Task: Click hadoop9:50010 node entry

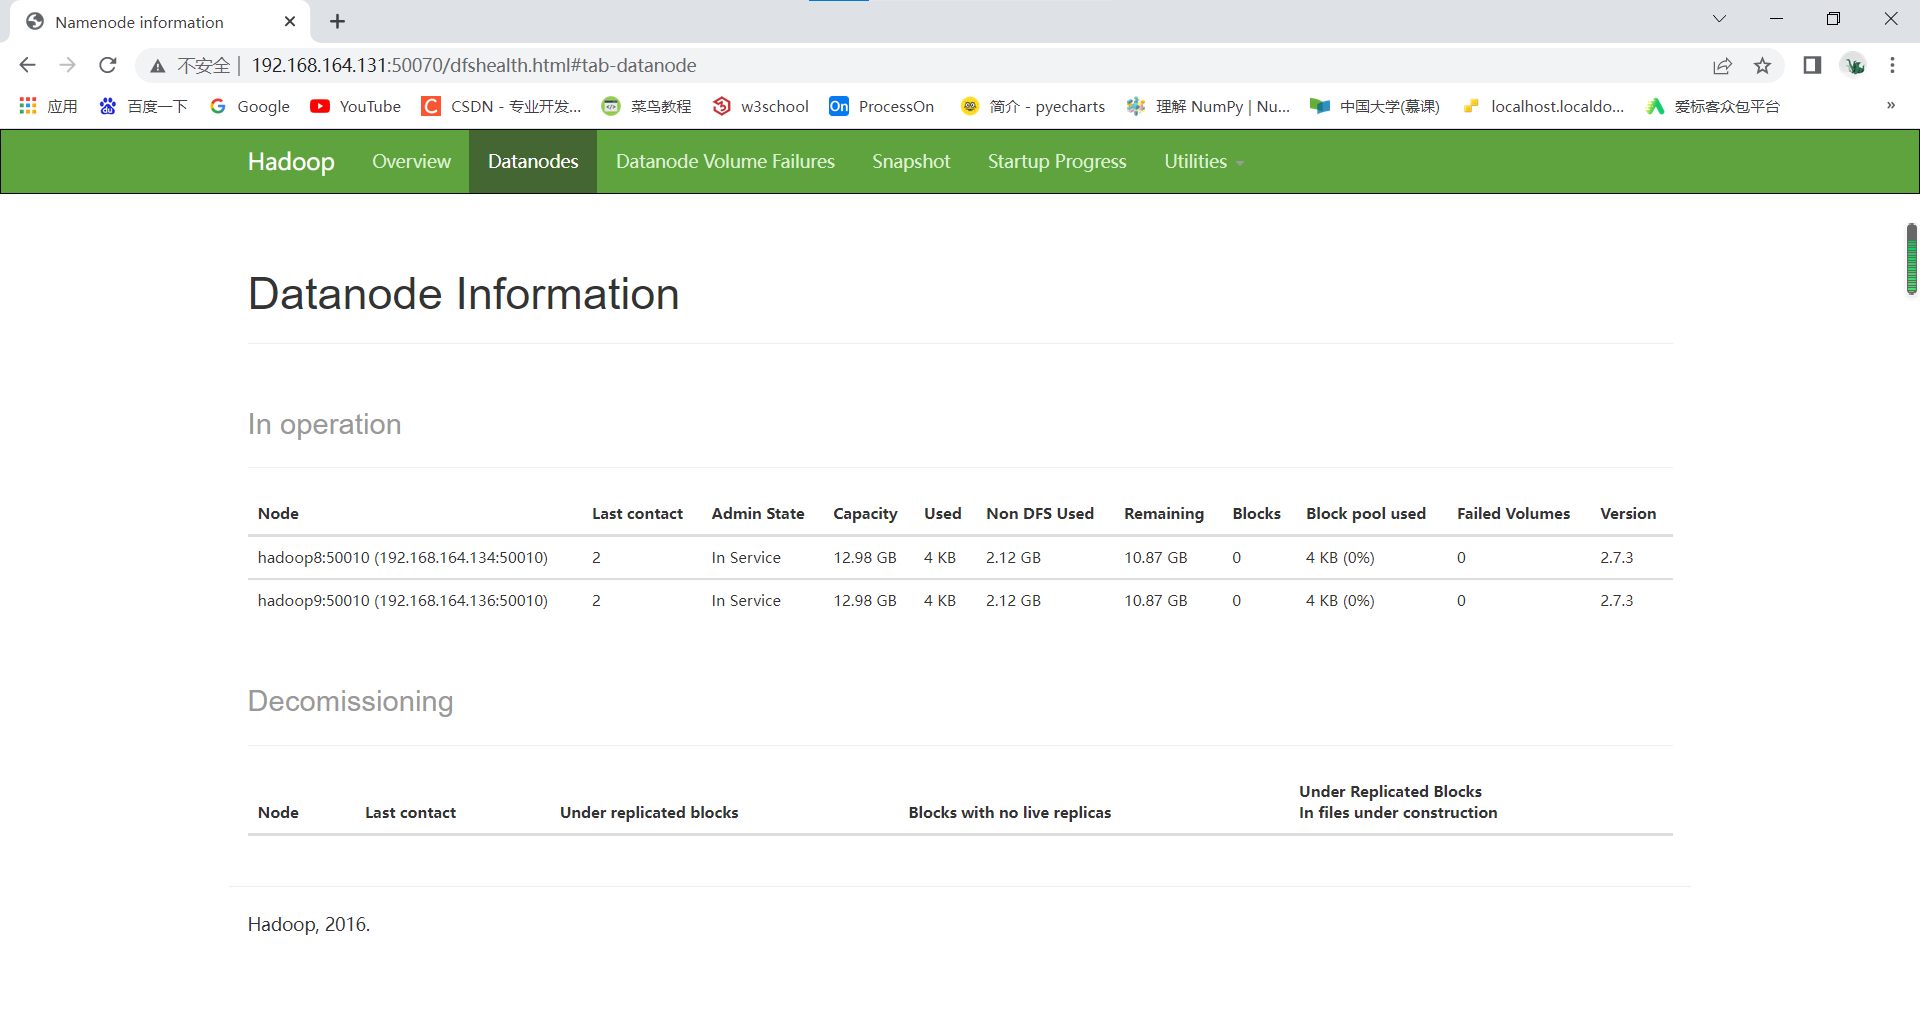Action: coord(402,600)
